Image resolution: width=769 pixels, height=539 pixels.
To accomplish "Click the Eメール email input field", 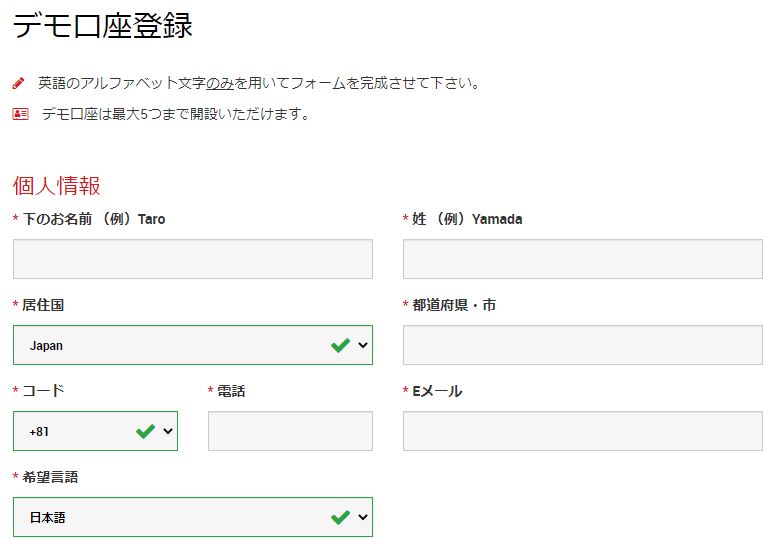I will point(583,431).
